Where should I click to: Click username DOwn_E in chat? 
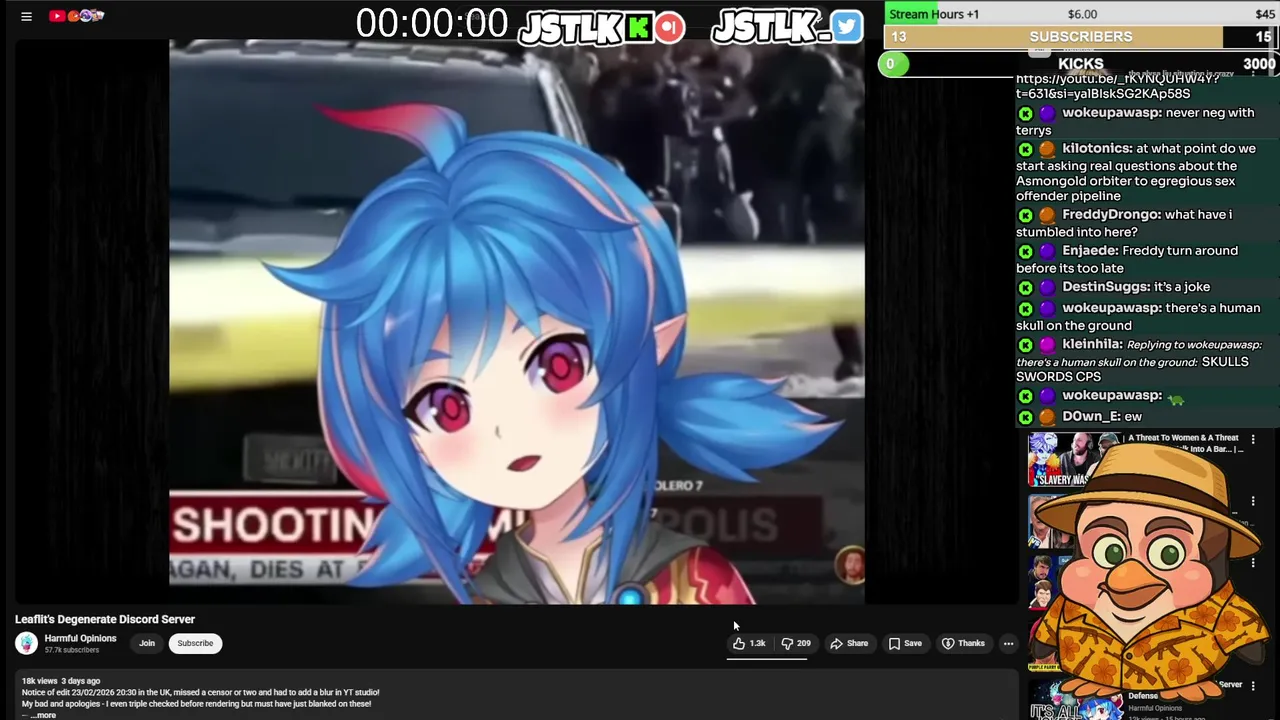point(1091,416)
